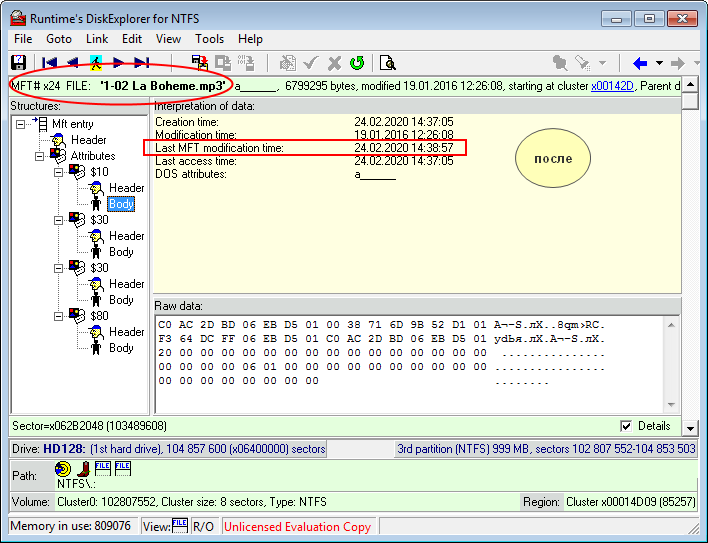Viewport: 708px width, 543px height.
Task: Click the blue back arrow
Action: 640,63
